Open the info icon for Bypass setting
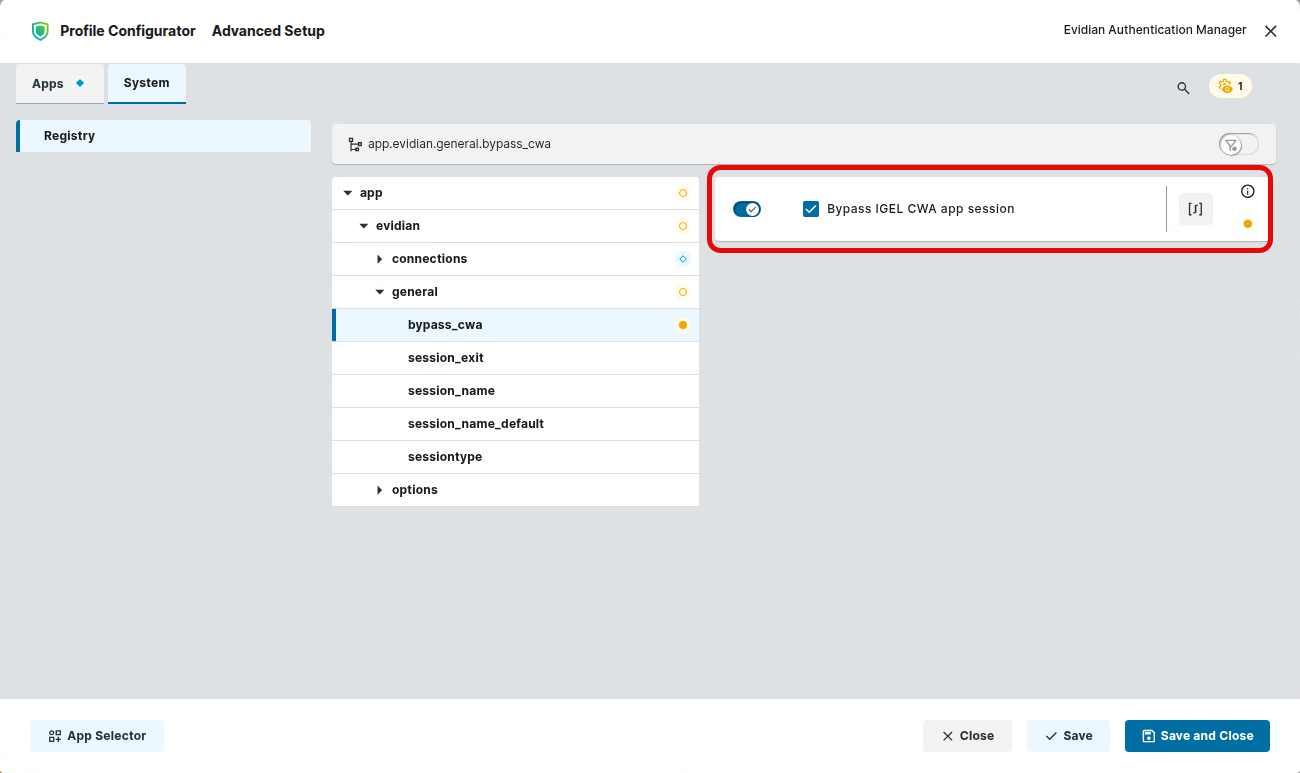1300x773 pixels. (x=1247, y=191)
